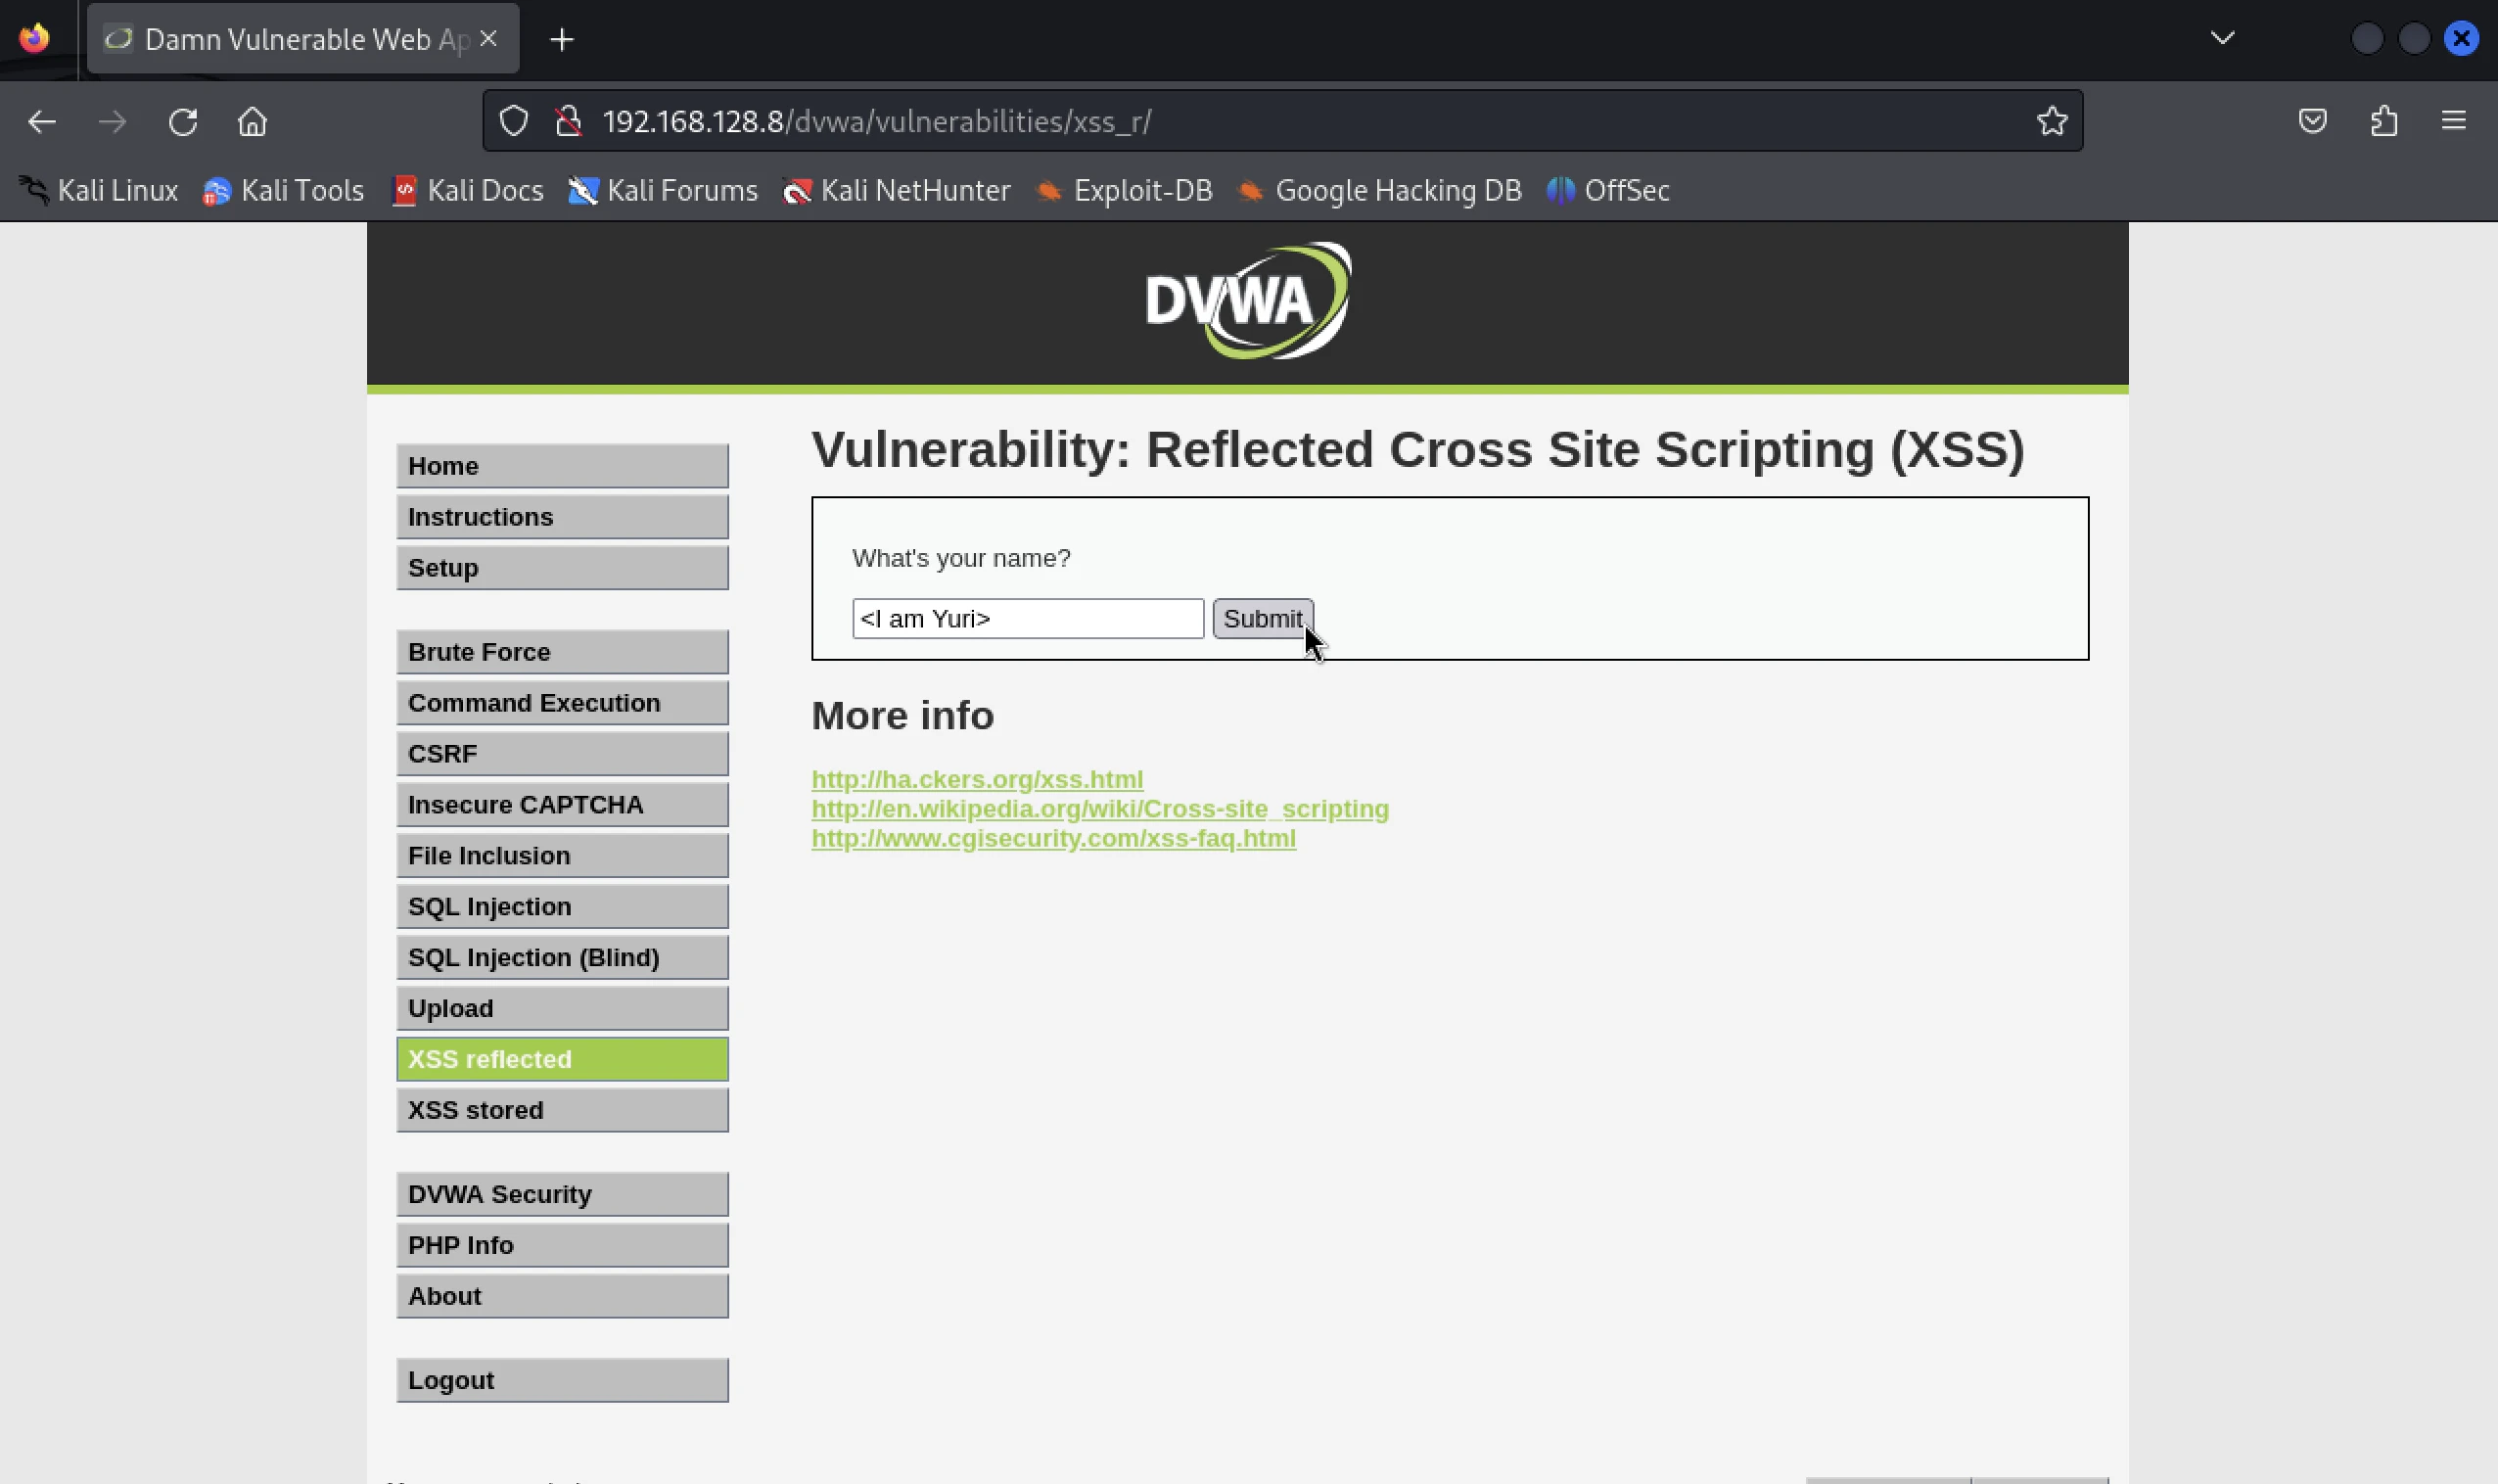Image resolution: width=2498 pixels, height=1484 pixels.
Task: Log out via the Logout item
Action: (x=562, y=1381)
